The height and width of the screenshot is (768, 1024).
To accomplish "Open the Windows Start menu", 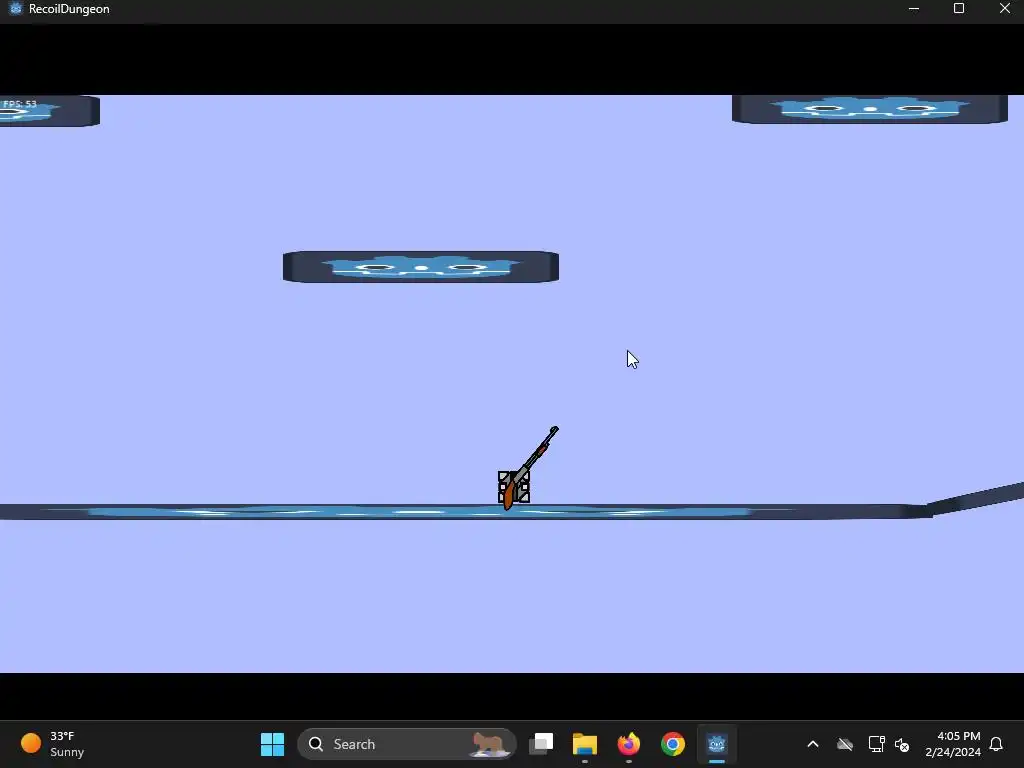I will tap(272, 744).
